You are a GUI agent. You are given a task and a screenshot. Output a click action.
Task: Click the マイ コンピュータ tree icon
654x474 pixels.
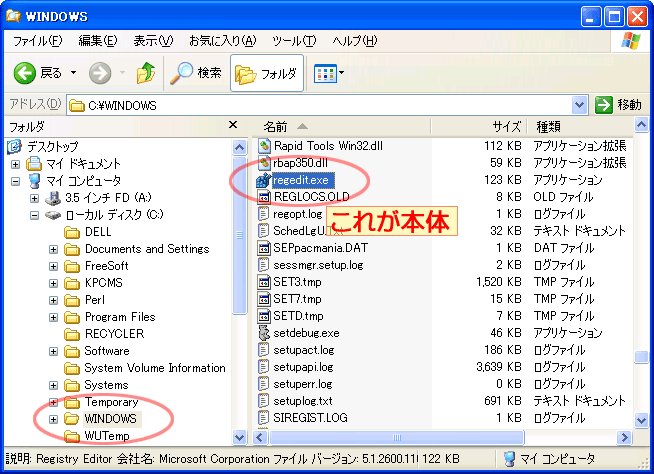point(35,181)
